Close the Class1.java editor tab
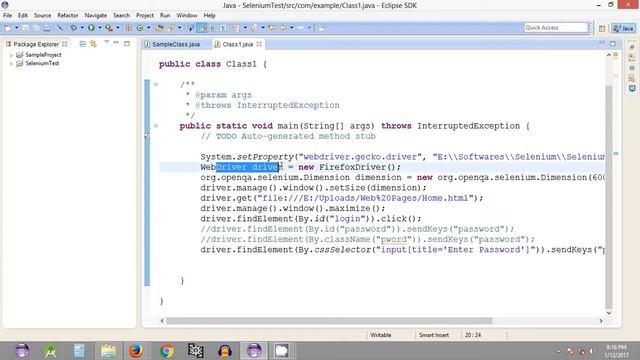The height and width of the screenshot is (360, 640). coord(259,44)
